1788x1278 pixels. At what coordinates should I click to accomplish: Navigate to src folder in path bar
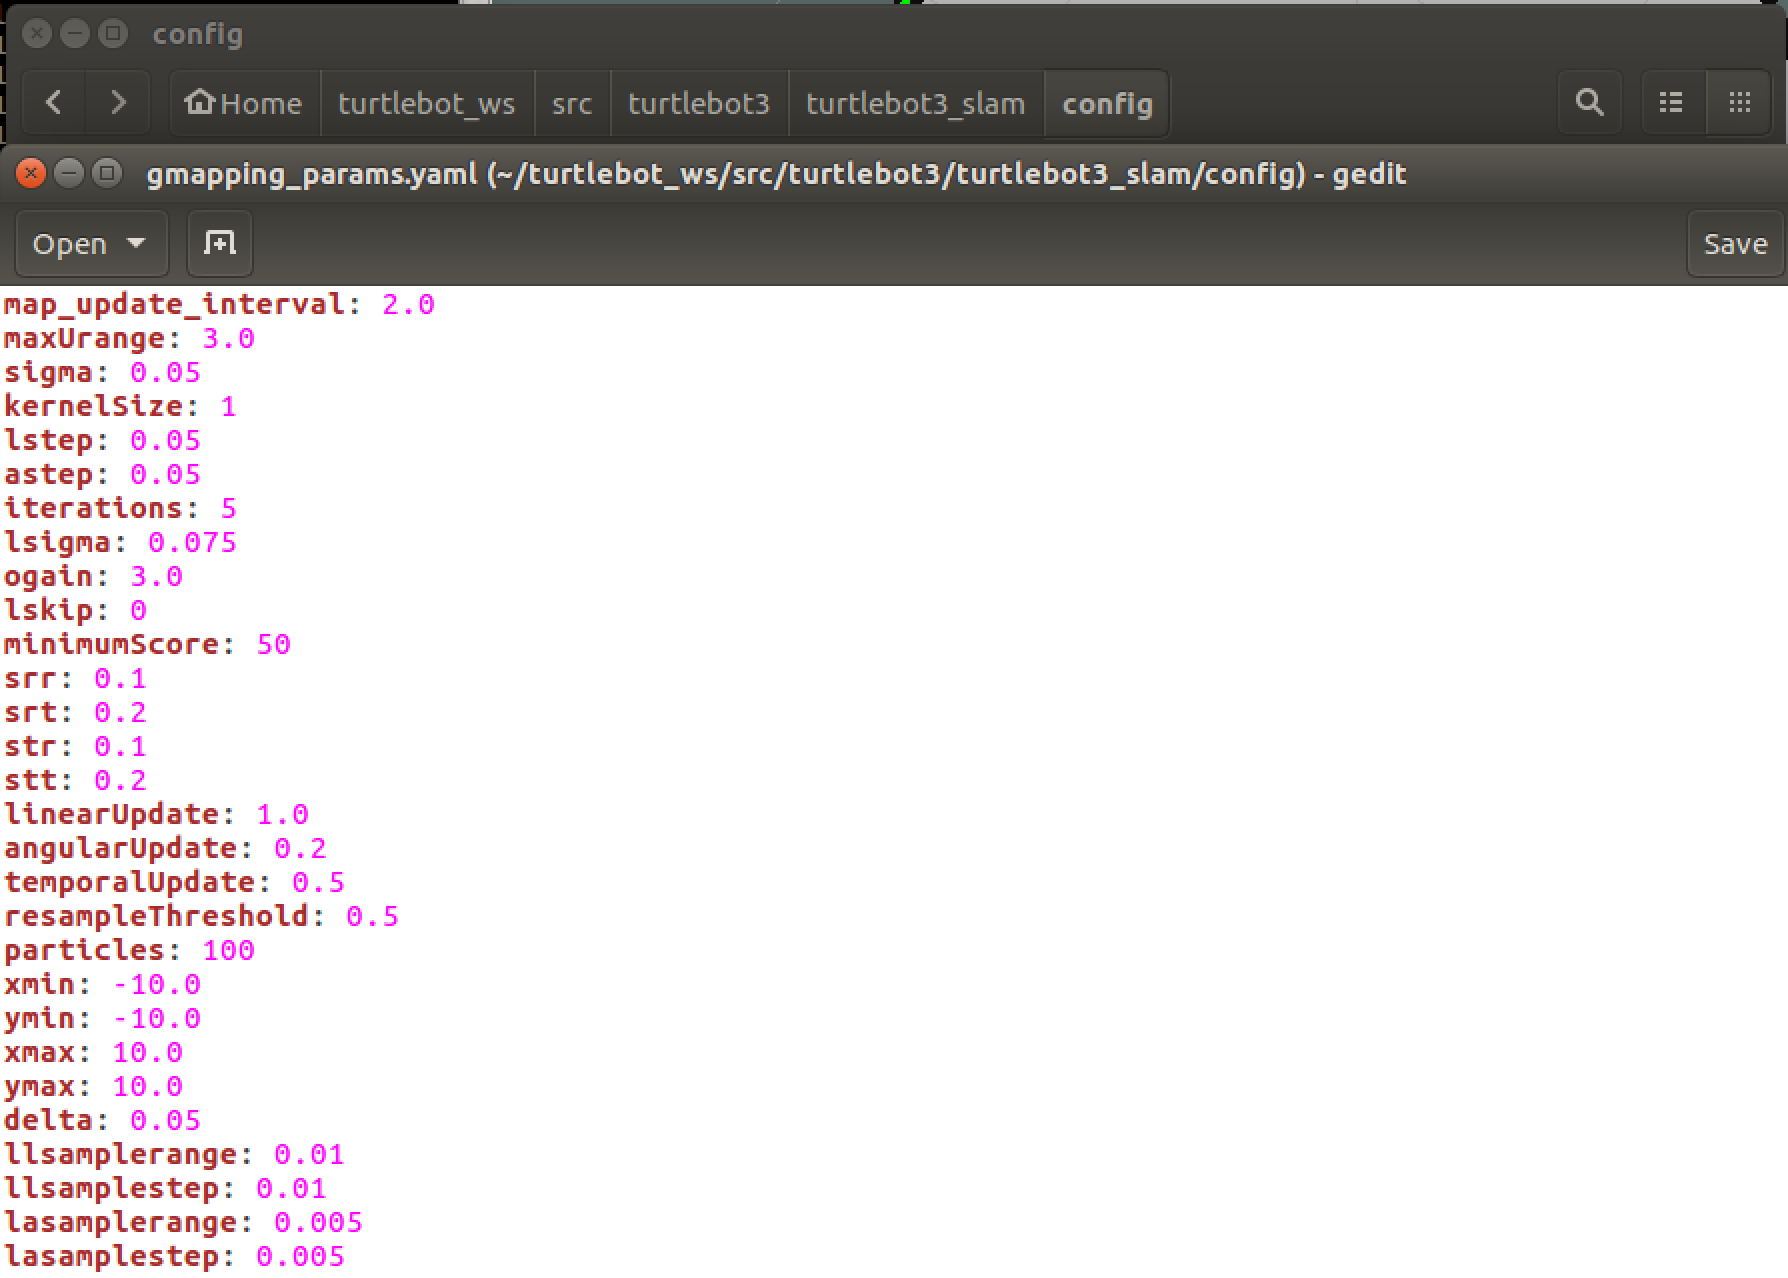(572, 102)
